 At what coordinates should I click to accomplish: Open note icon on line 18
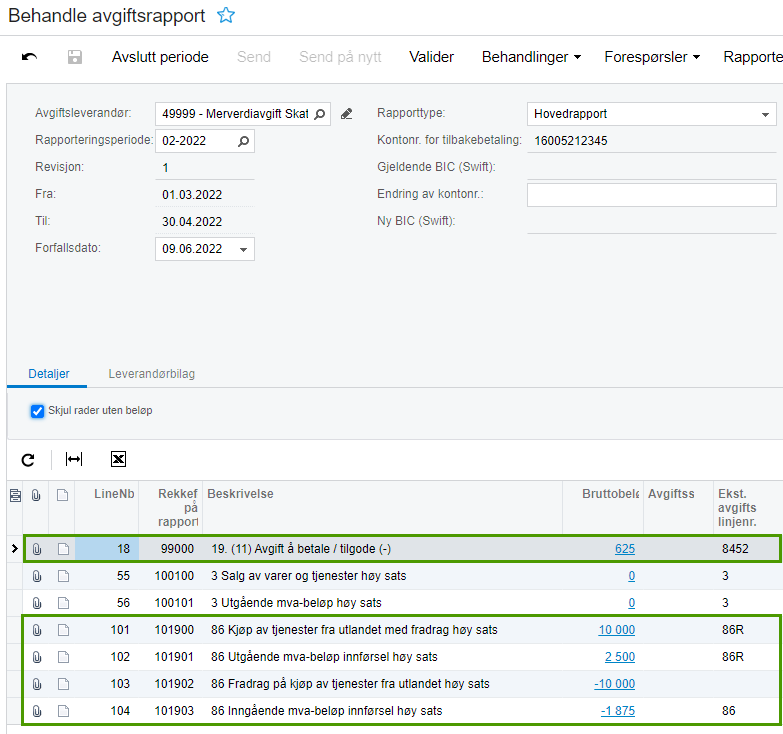point(62,549)
